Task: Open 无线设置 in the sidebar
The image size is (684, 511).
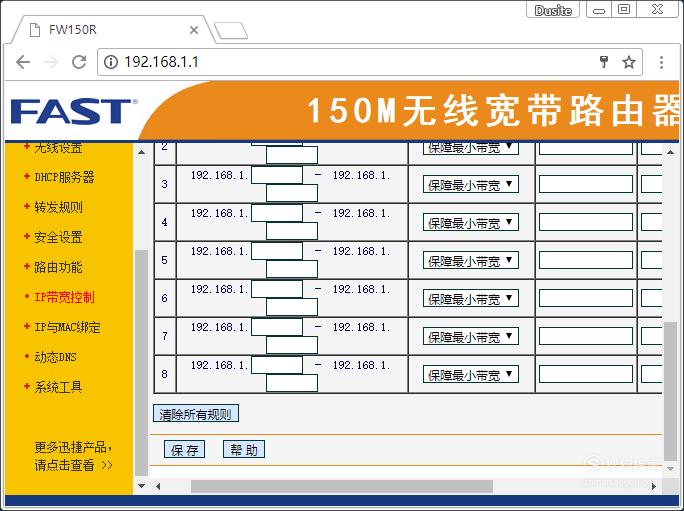Action: [58, 148]
